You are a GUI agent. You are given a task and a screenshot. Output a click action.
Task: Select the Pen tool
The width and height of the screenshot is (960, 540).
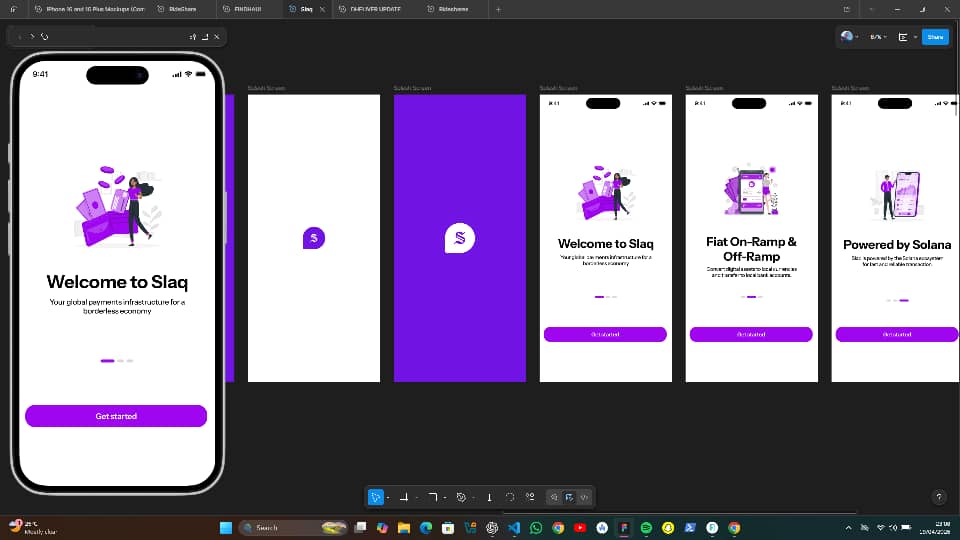tap(461, 497)
